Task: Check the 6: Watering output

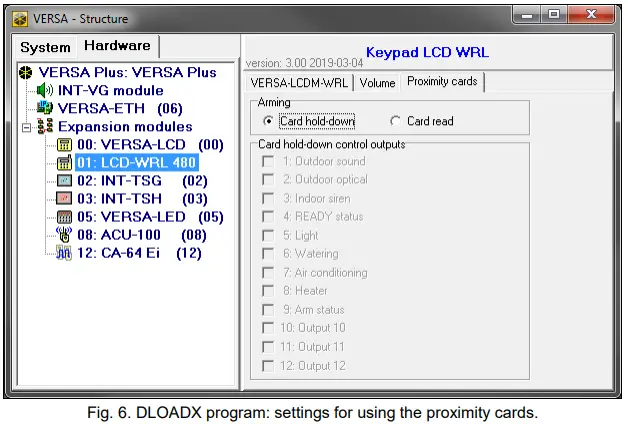Action: click(x=268, y=254)
